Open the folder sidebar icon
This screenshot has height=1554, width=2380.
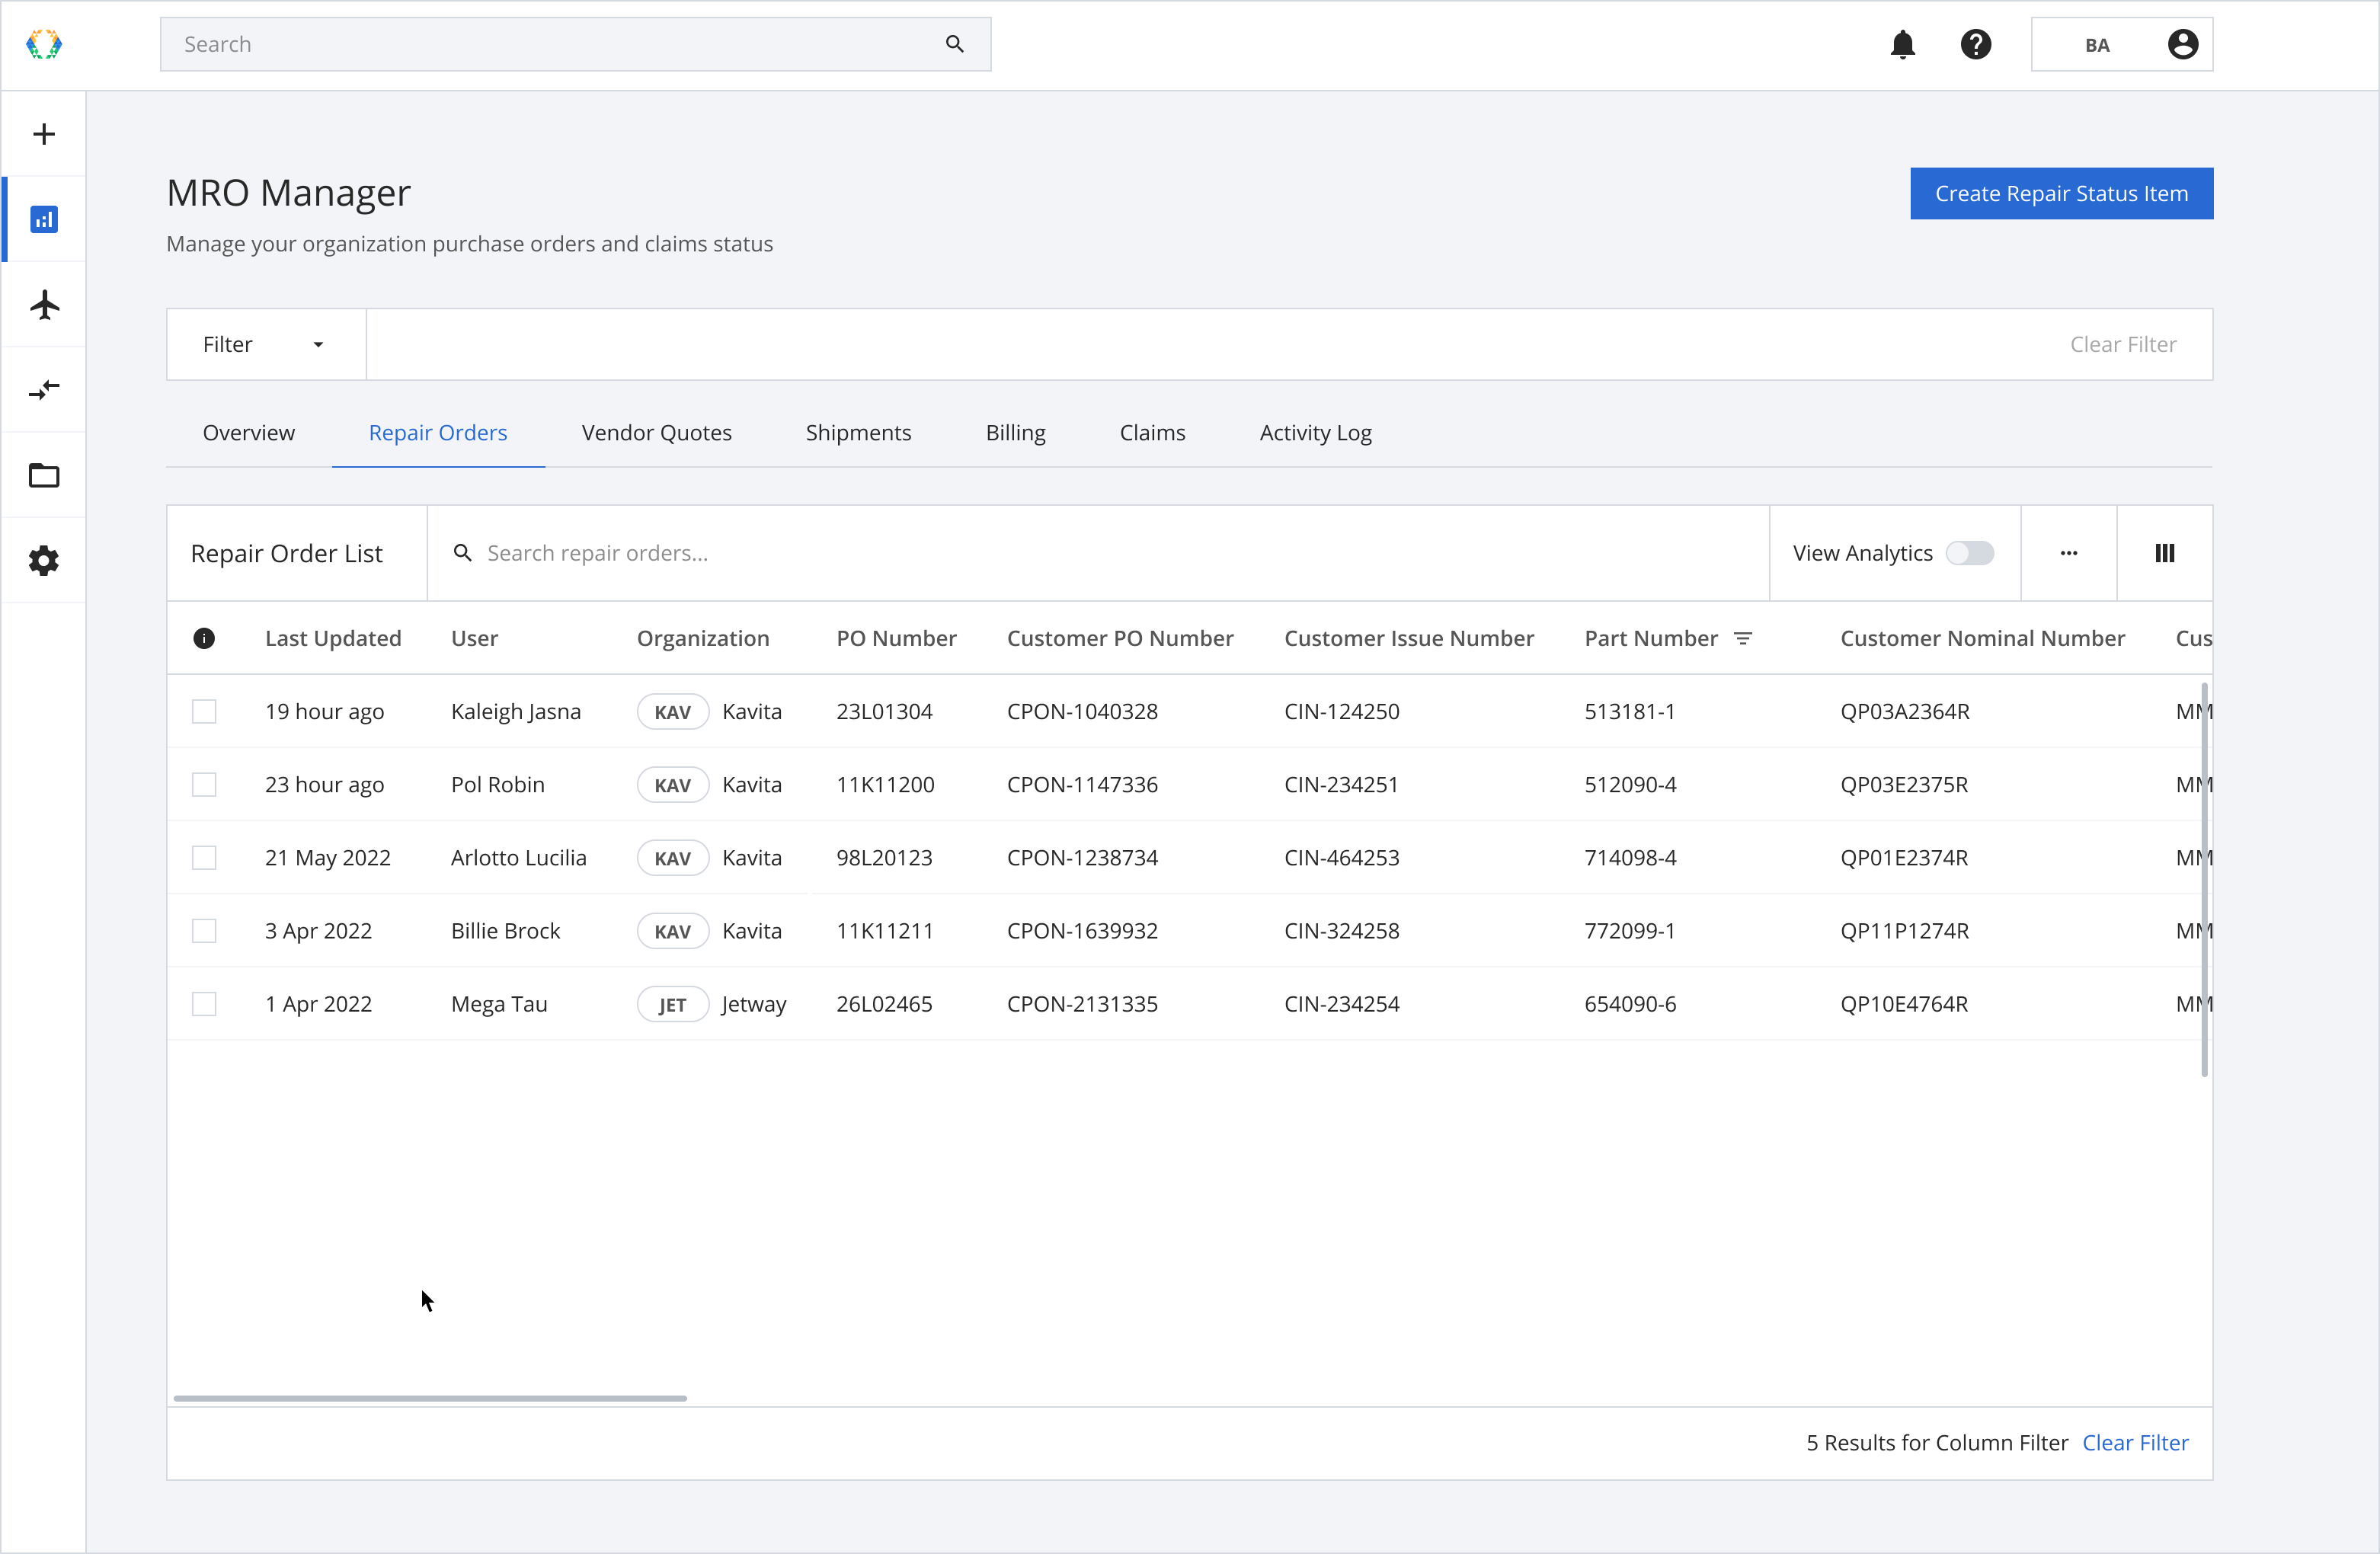pos(44,475)
